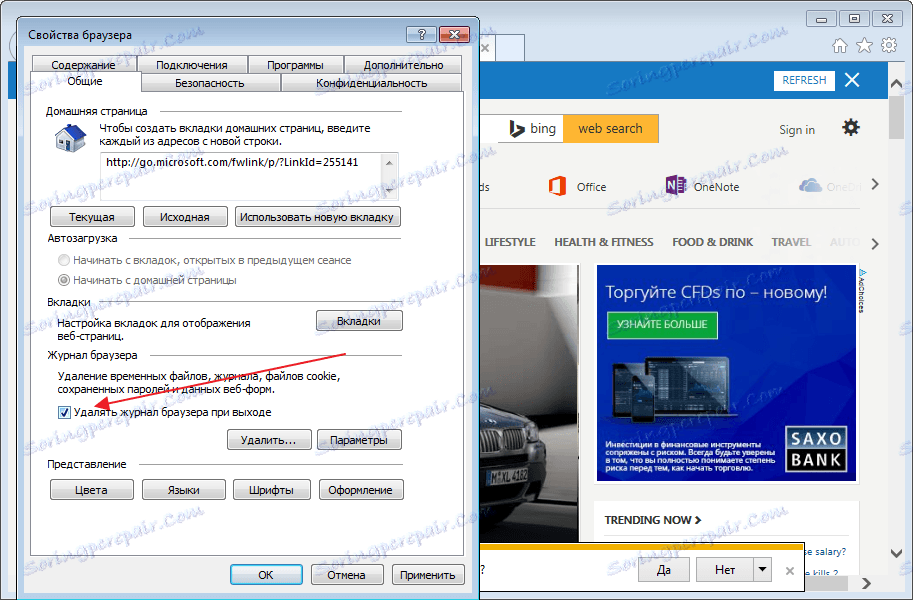This screenshot has height=600, width=913.
Task: Click the help question-mark button in dialog title
Action: coord(422,34)
